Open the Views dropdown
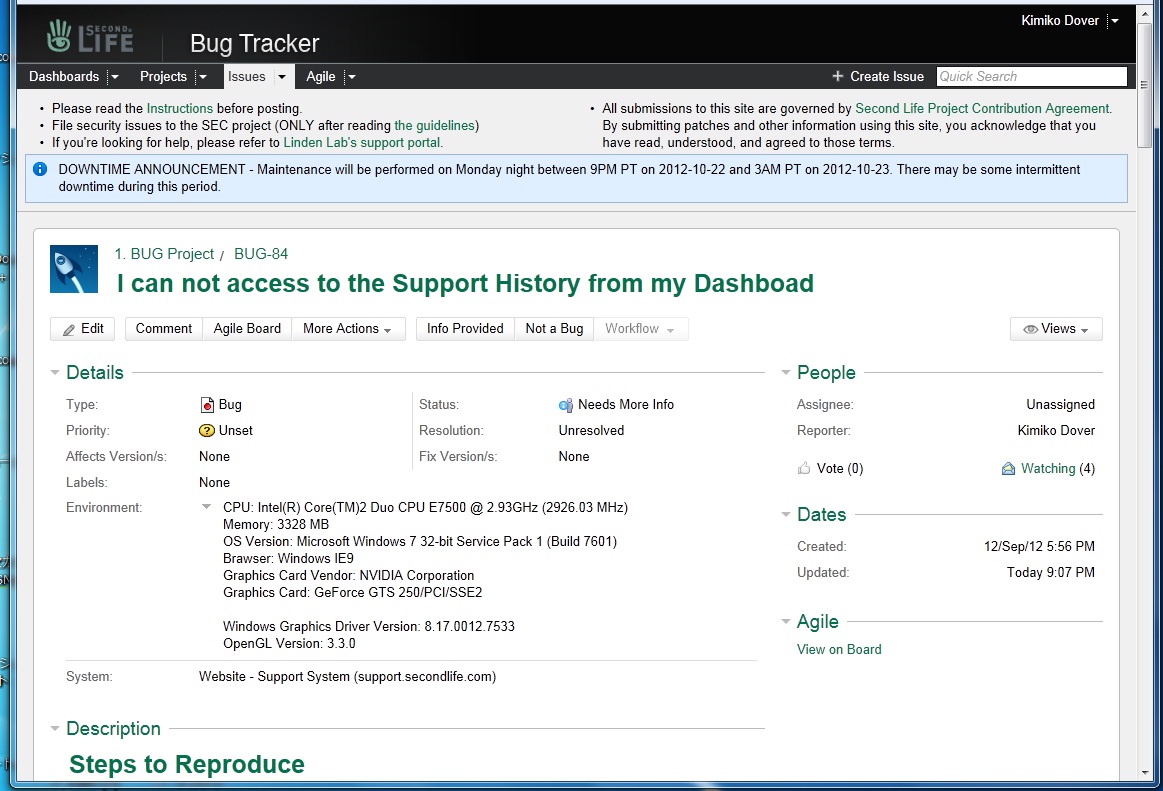Viewport: 1163px width, 791px height. pos(1056,329)
